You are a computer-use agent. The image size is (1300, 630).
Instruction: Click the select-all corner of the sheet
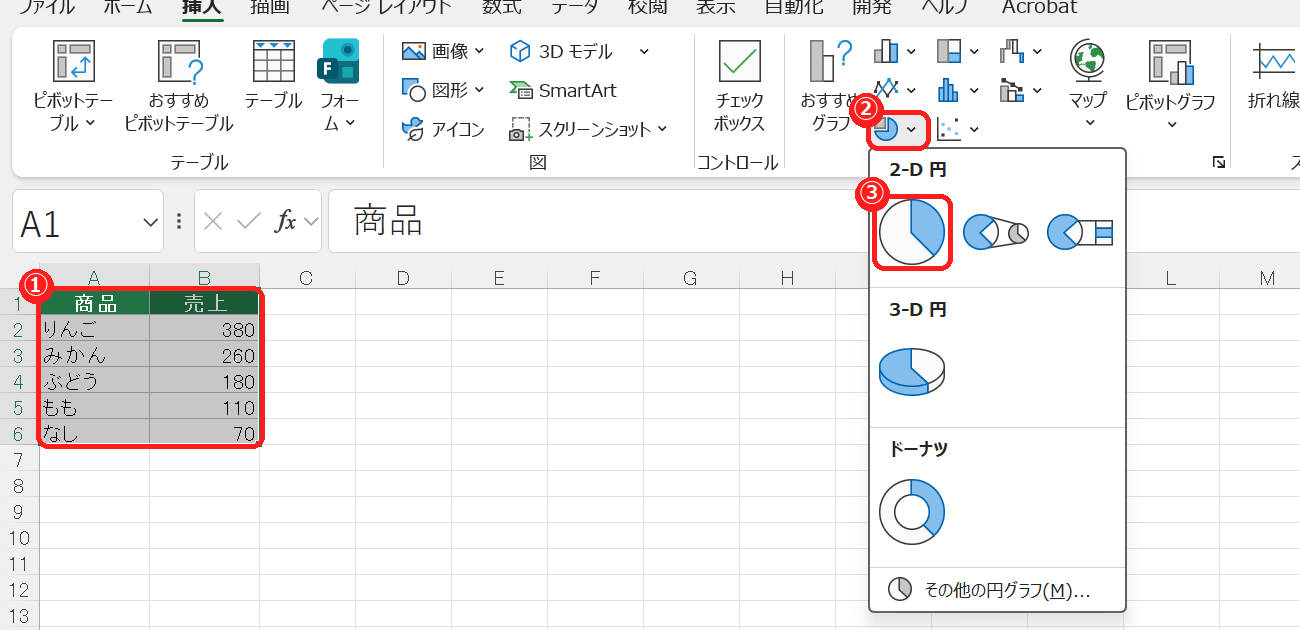20,277
